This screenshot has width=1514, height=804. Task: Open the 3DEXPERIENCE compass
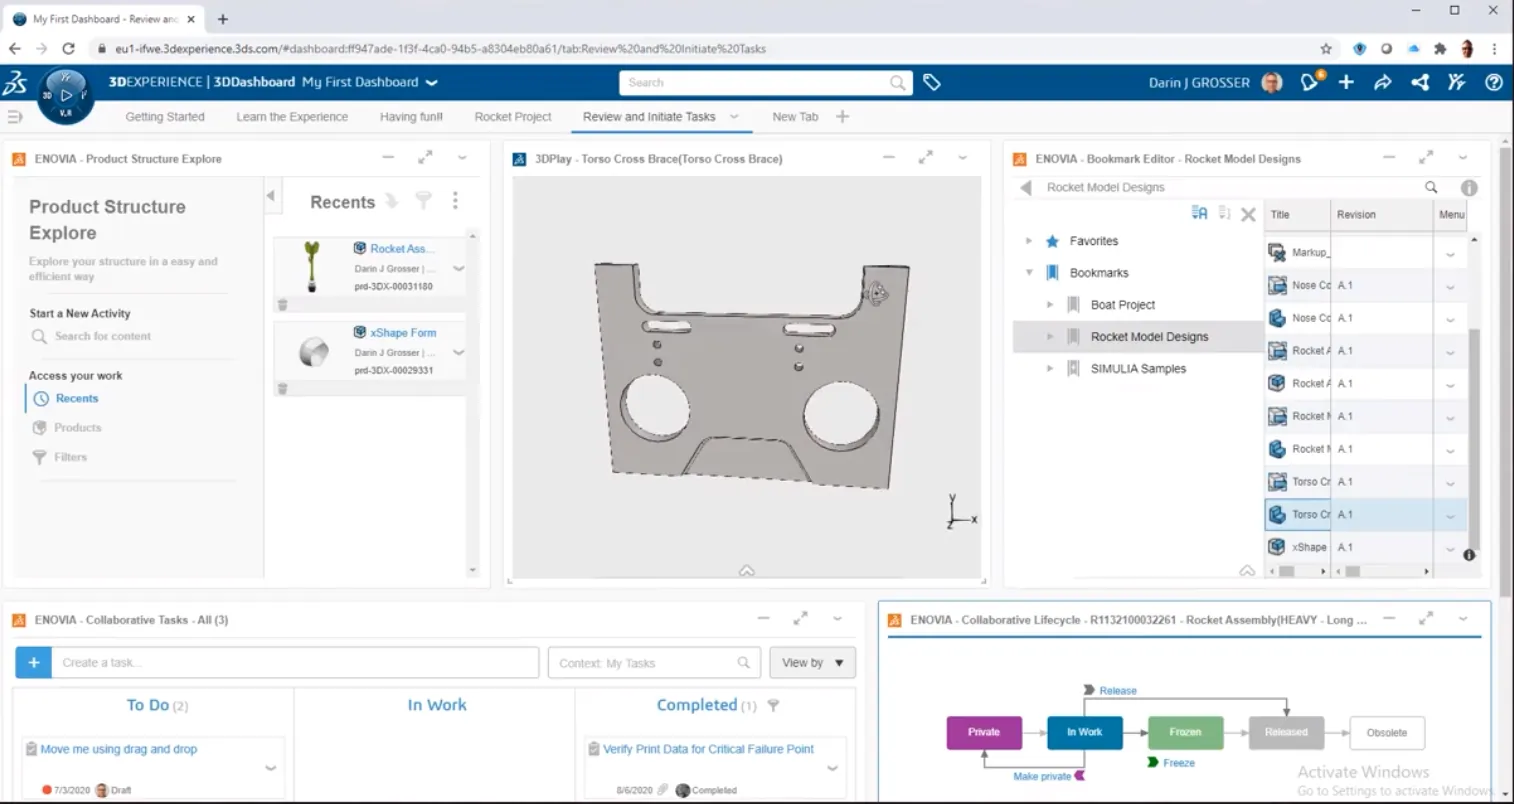click(66, 96)
